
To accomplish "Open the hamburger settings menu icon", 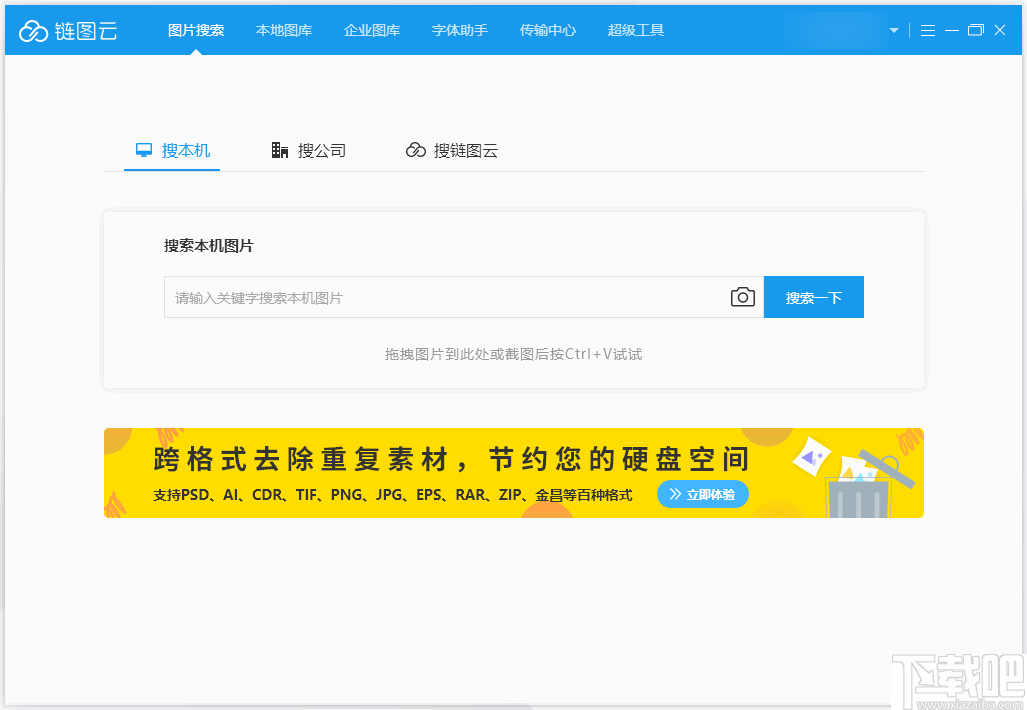I will (x=928, y=30).
